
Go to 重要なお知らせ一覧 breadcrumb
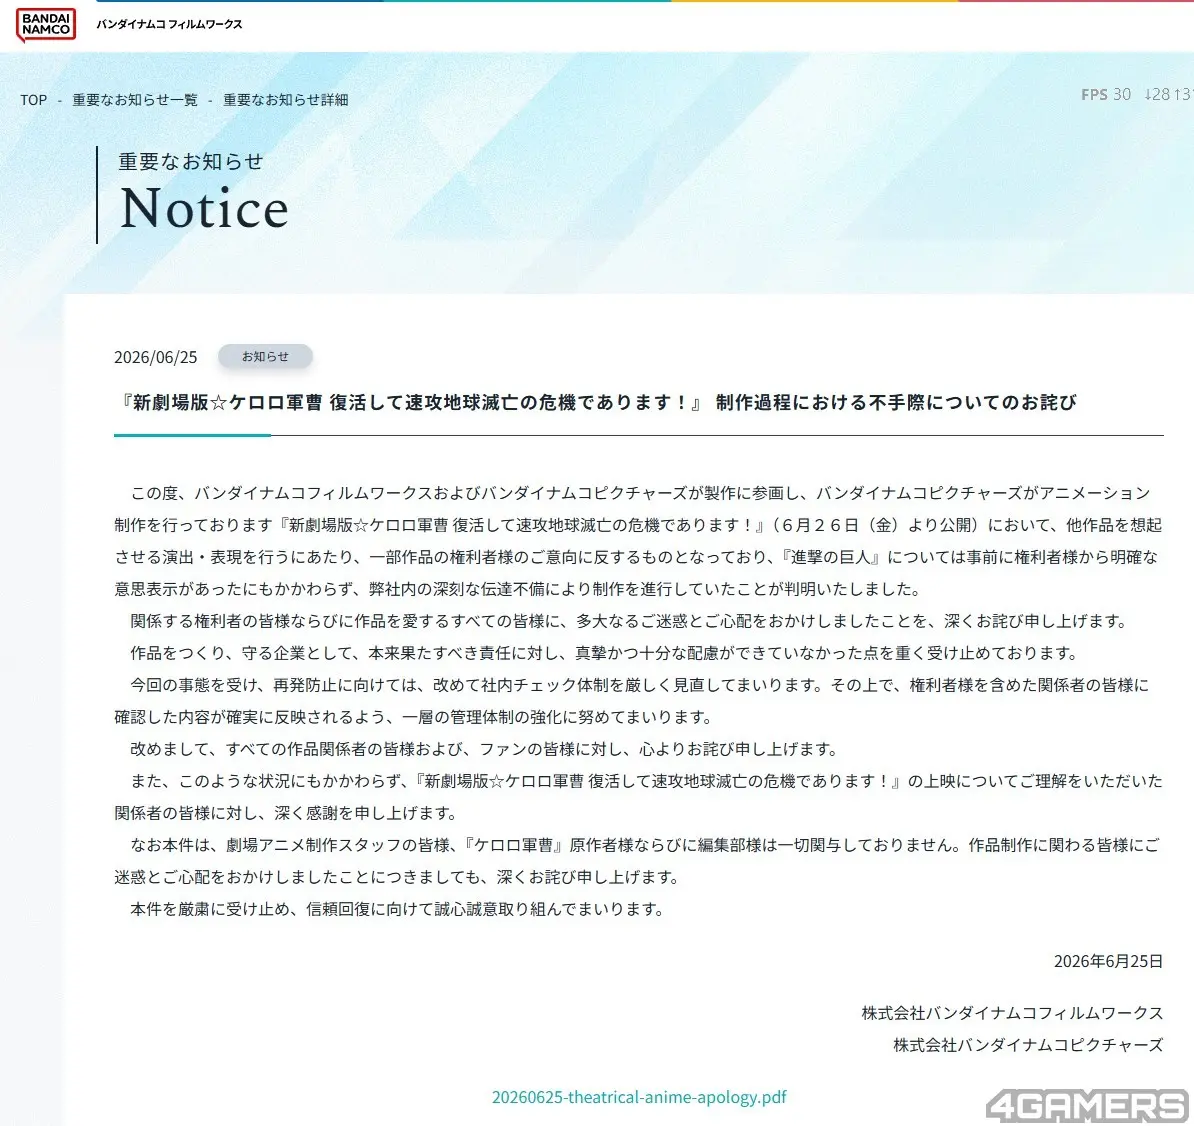tap(135, 100)
